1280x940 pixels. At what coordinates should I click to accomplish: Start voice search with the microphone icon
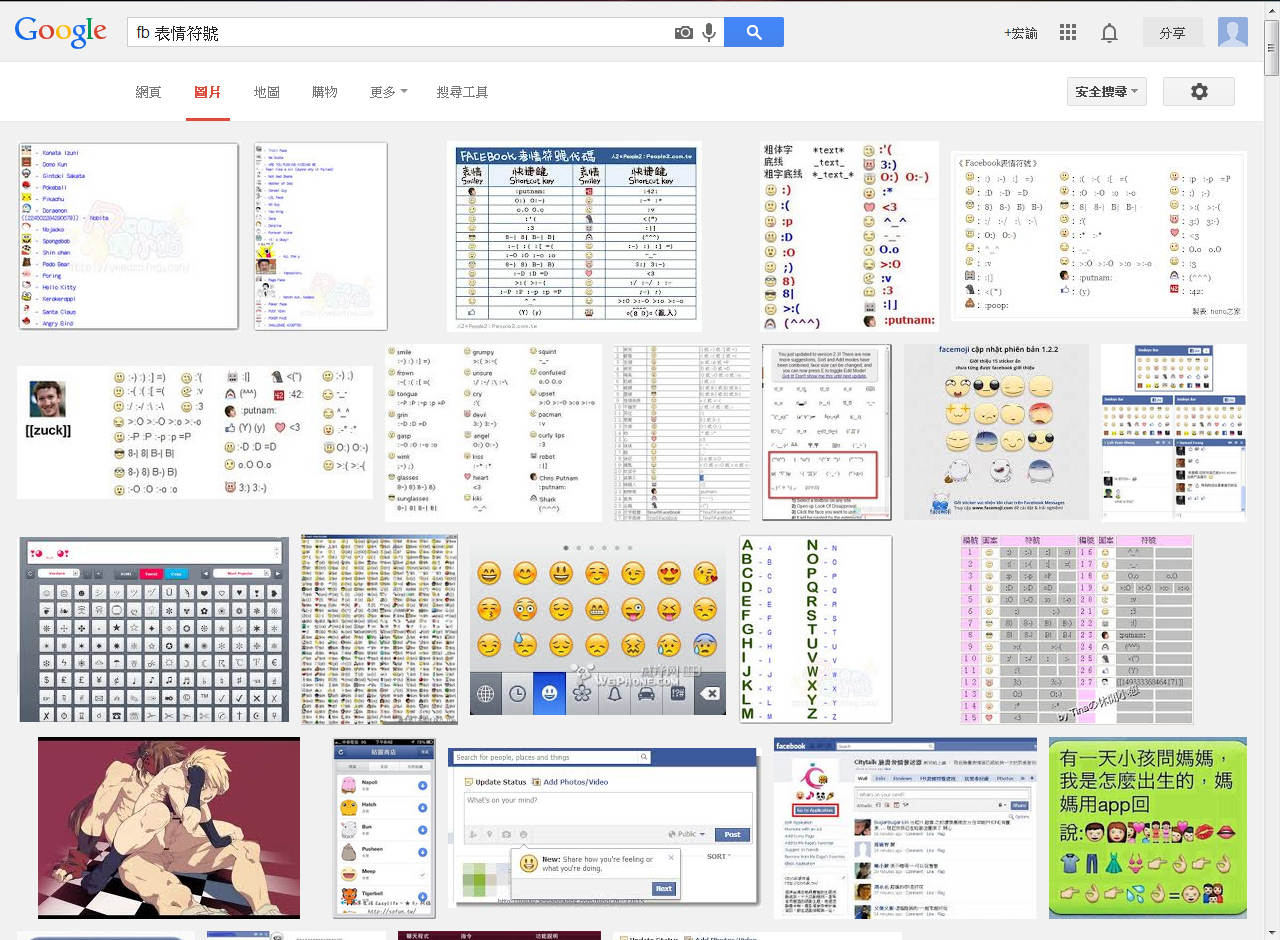(709, 33)
